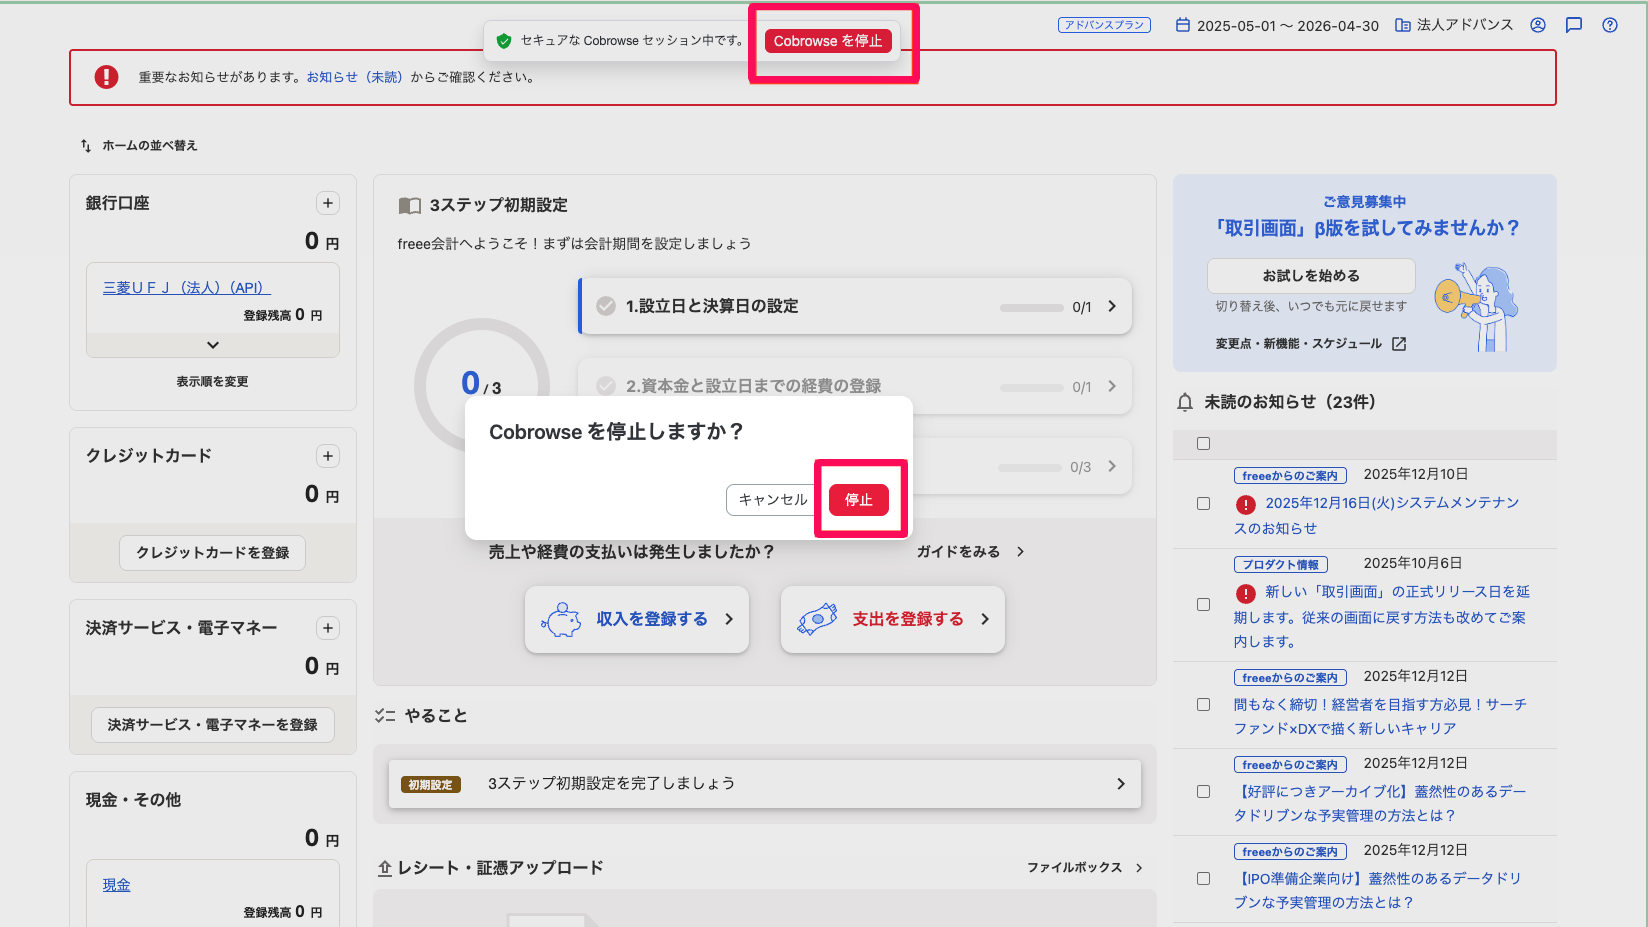Screen dimensions: 1648x927
Task: Click the megaphone illustration in feedback card
Action: click(x=1476, y=306)
